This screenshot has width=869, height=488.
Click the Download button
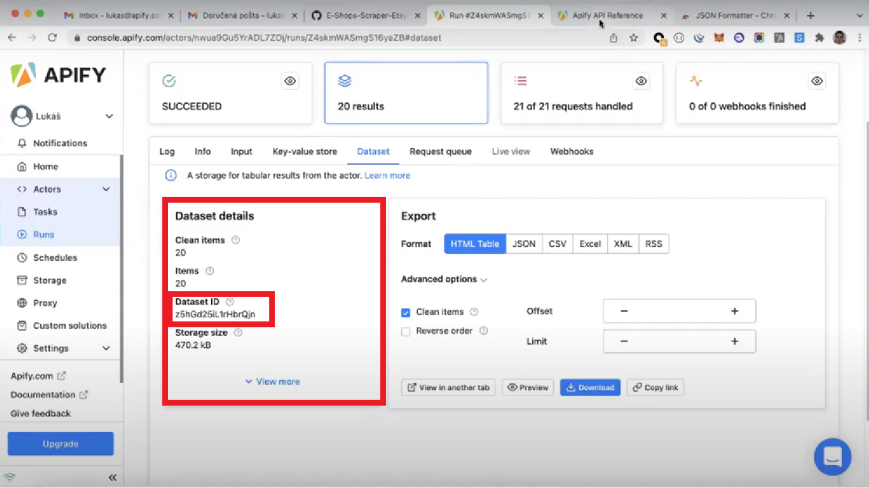click(x=590, y=387)
